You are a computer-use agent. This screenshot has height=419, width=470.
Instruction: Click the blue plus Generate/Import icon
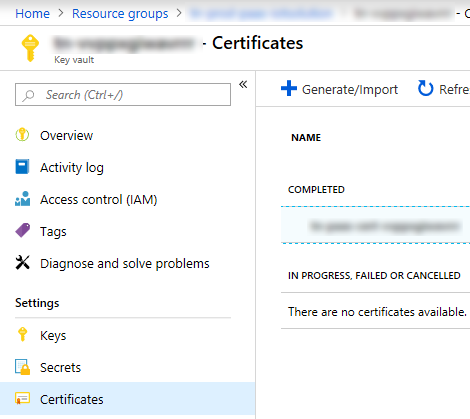pyautogui.click(x=289, y=88)
